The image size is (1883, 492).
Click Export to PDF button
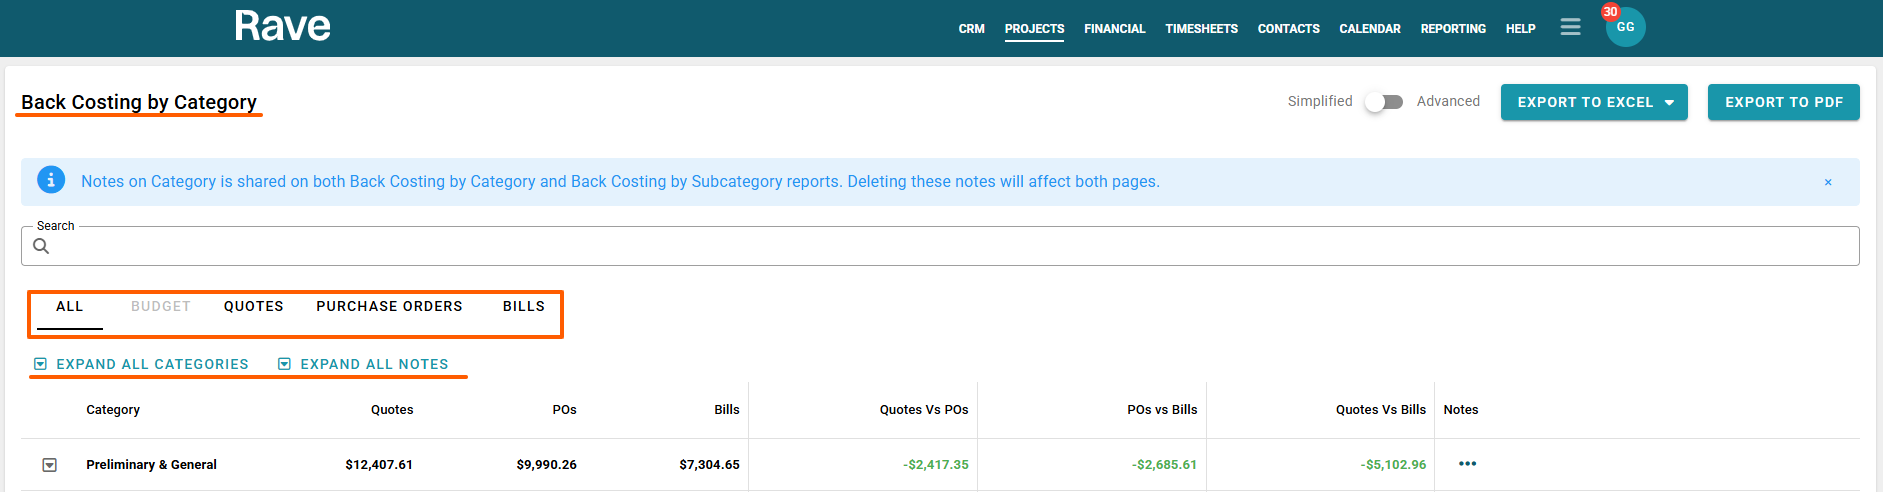click(x=1783, y=102)
